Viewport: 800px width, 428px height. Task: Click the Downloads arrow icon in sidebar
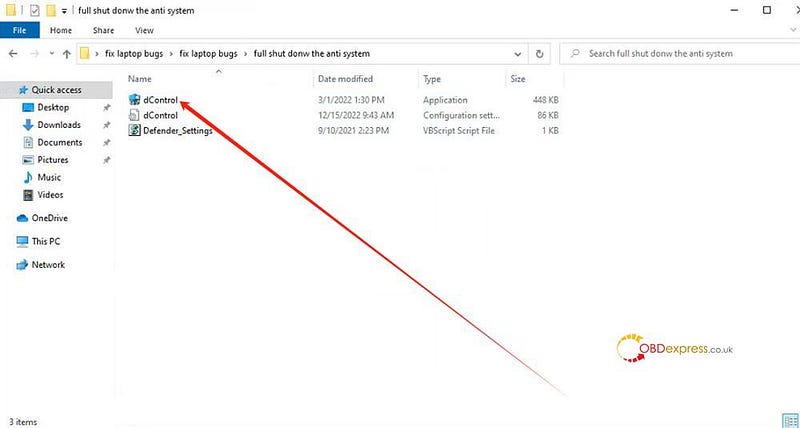coord(28,125)
